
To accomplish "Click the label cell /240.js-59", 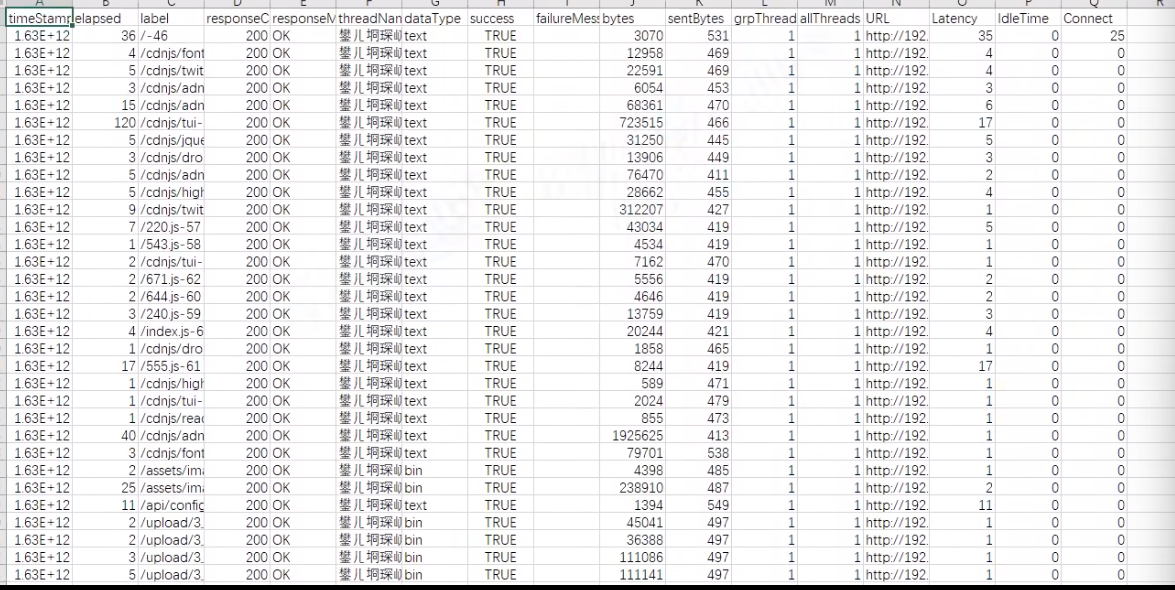I will [171, 313].
